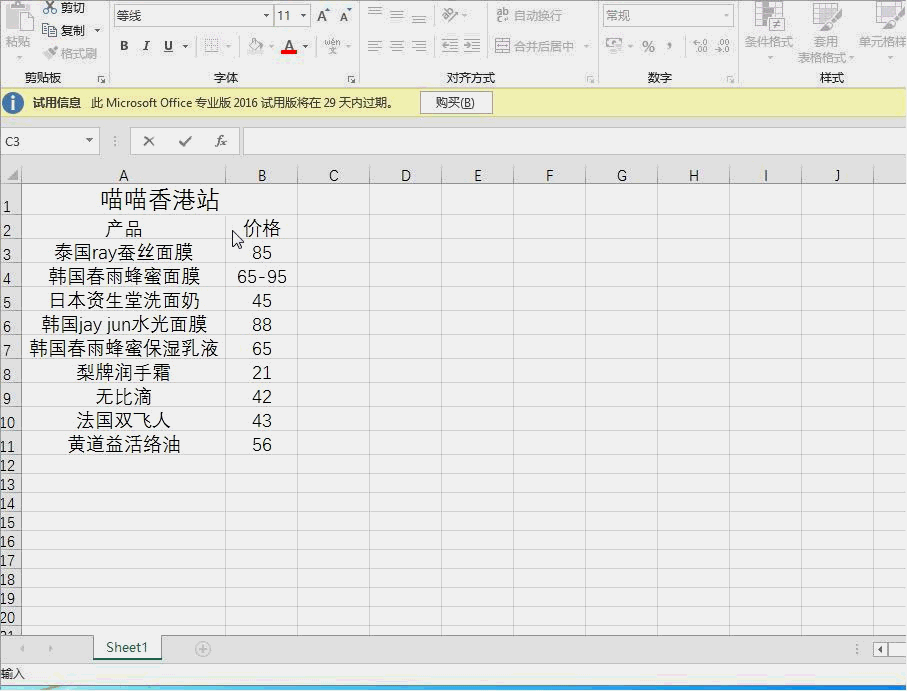Select column C header
This screenshot has height=691, width=907.
tap(334, 175)
